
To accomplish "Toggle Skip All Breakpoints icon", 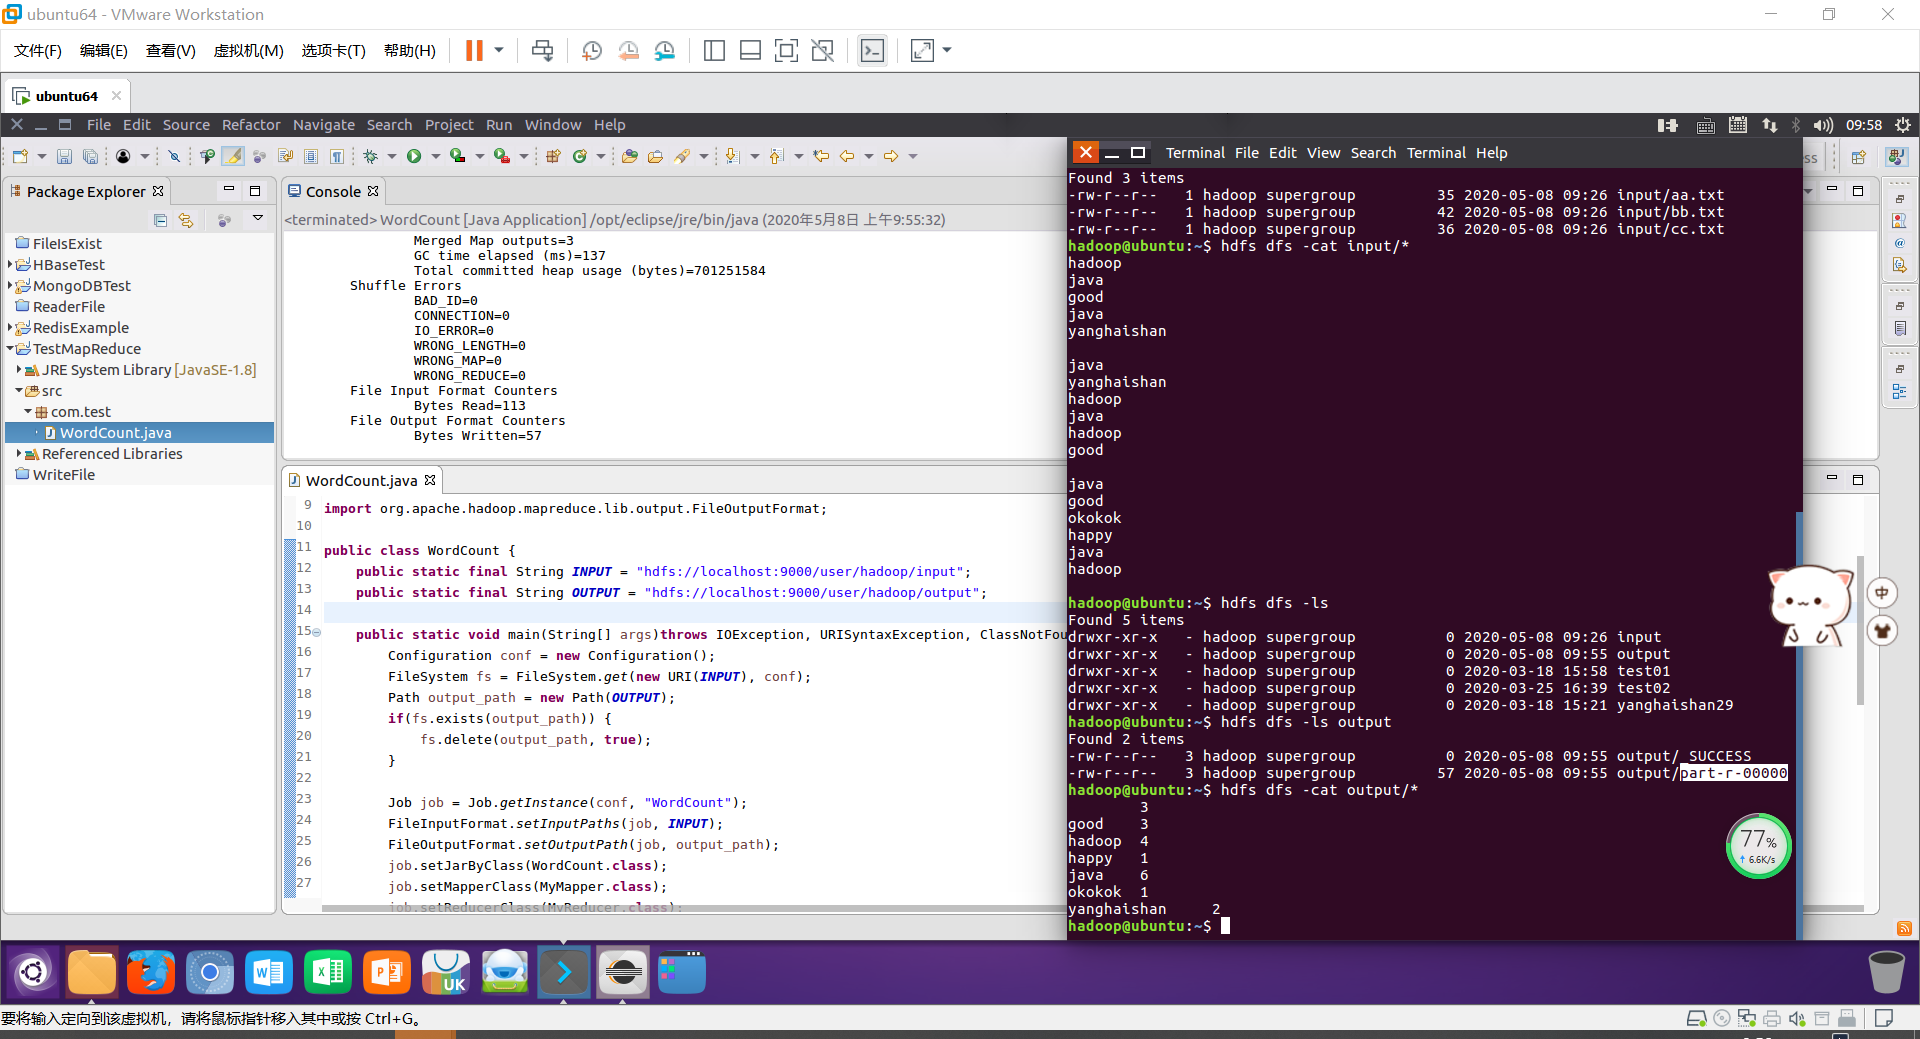I will click(174, 156).
